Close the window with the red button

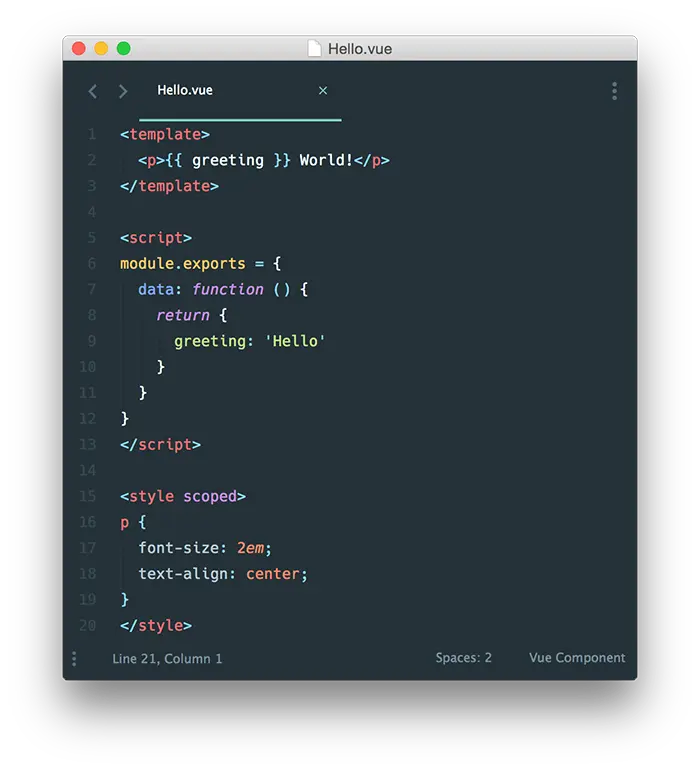[79, 49]
